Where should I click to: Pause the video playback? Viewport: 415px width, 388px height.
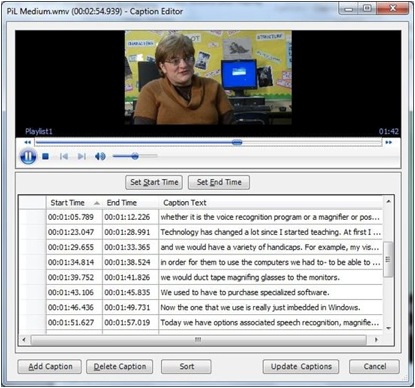[28, 156]
